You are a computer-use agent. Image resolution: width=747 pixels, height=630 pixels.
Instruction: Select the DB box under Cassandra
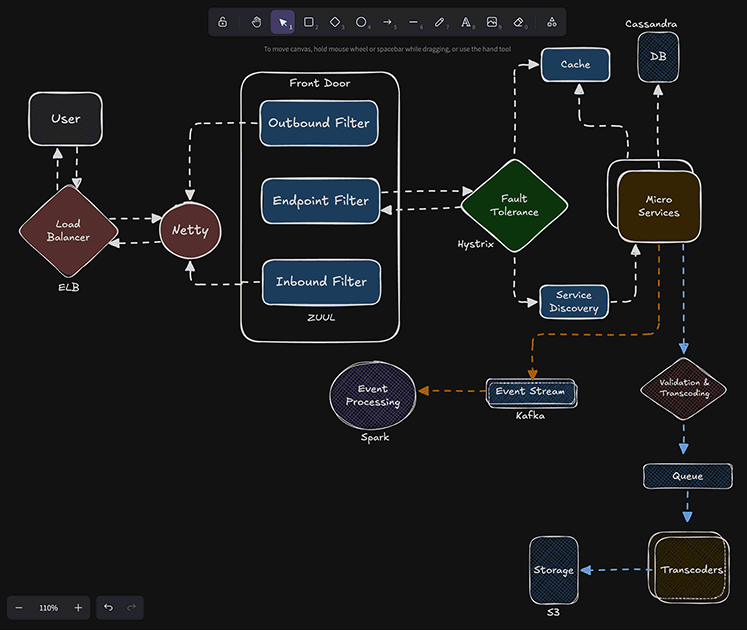pos(658,57)
